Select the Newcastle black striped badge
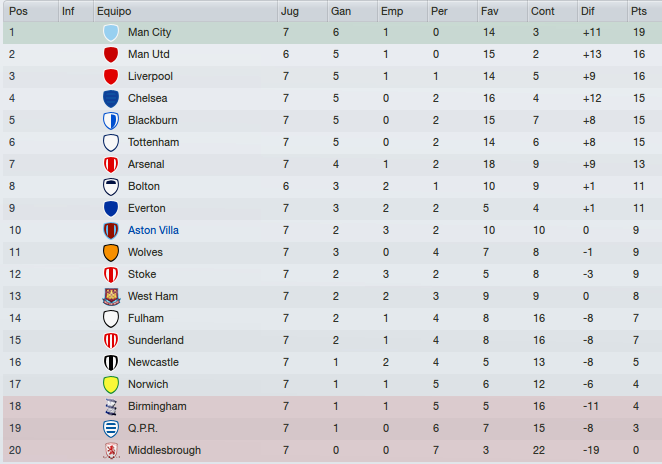 [111, 363]
